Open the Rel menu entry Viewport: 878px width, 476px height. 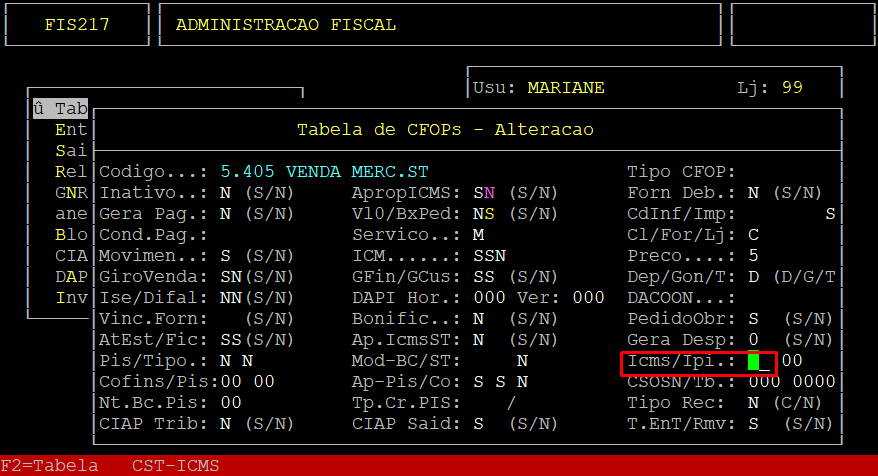71,172
